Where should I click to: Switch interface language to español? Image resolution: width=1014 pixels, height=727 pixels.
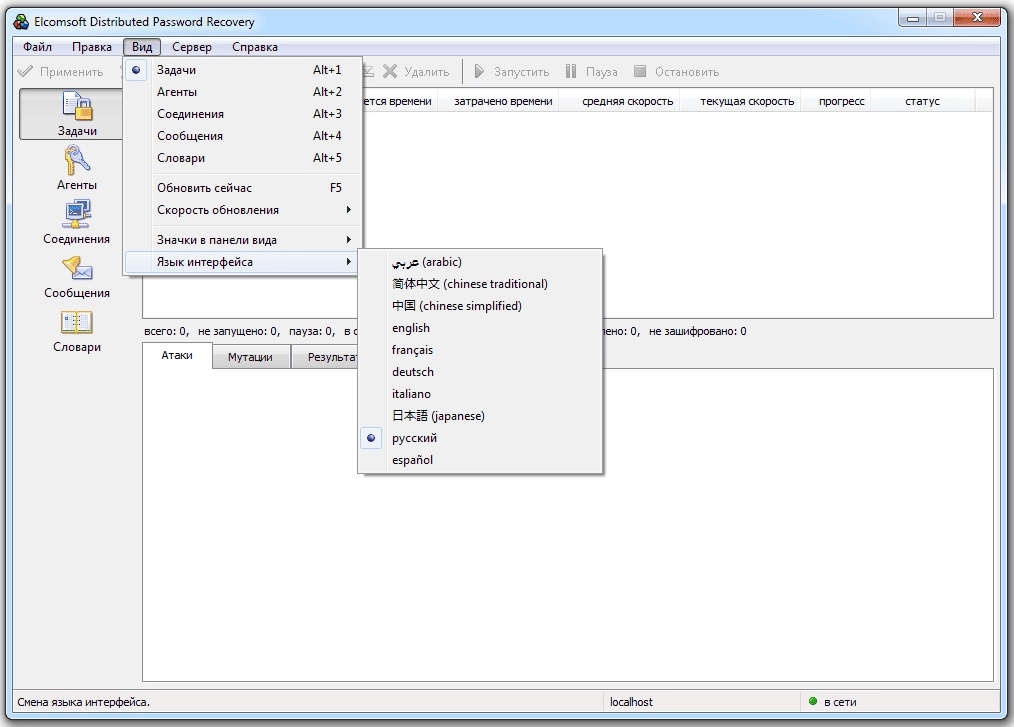pyautogui.click(x=480, y=460)
